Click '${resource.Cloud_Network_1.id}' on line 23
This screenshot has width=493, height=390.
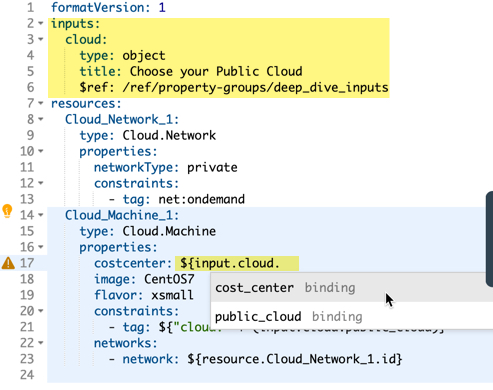(x=295, y=359)
